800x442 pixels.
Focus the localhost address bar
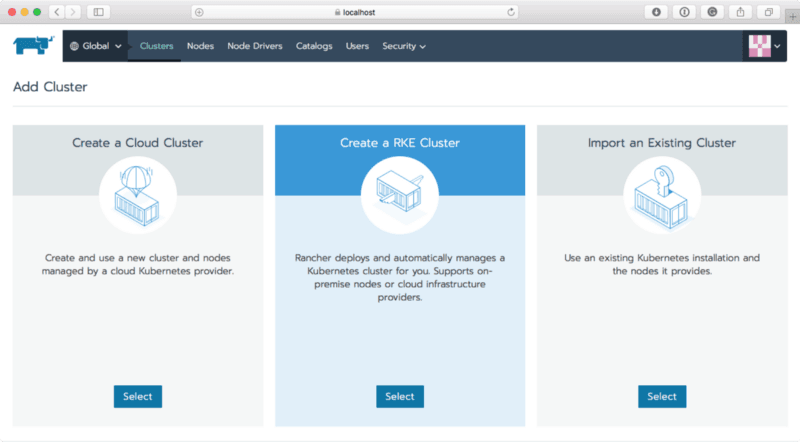click(x=355, y=12)
